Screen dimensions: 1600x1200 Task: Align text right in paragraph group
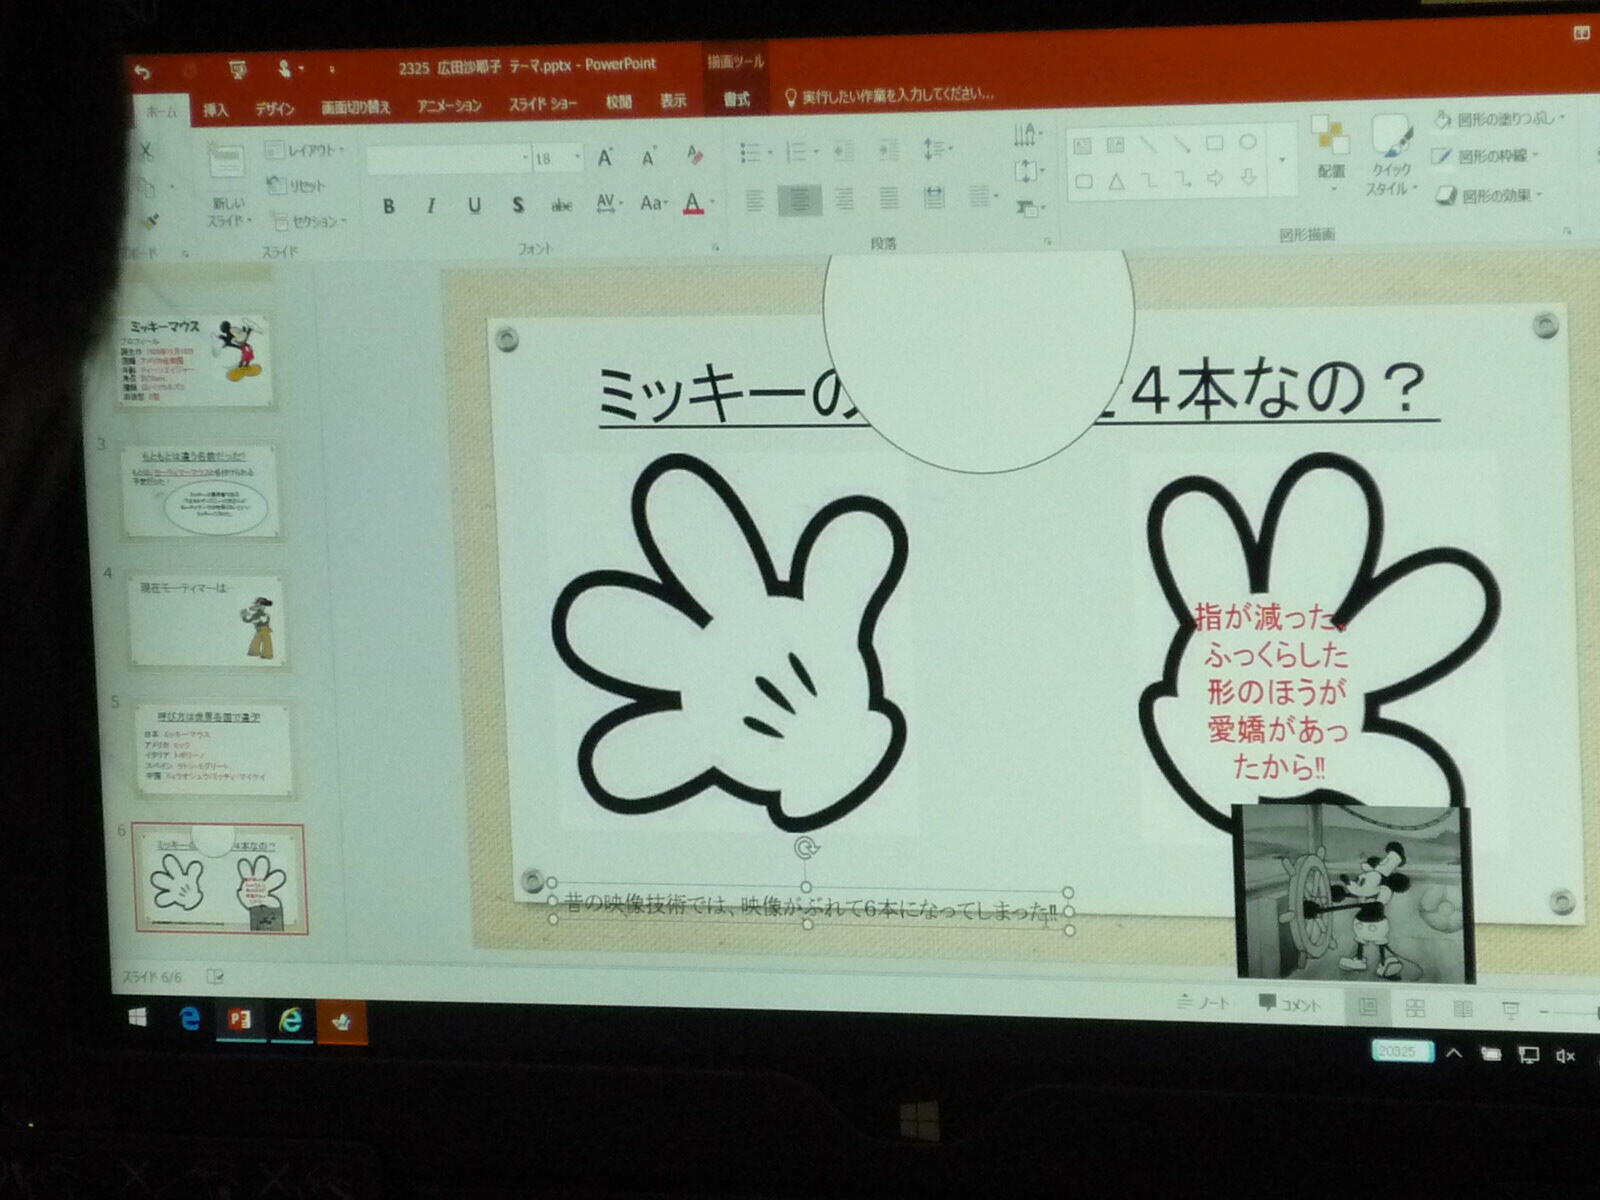tap(844, 199)
